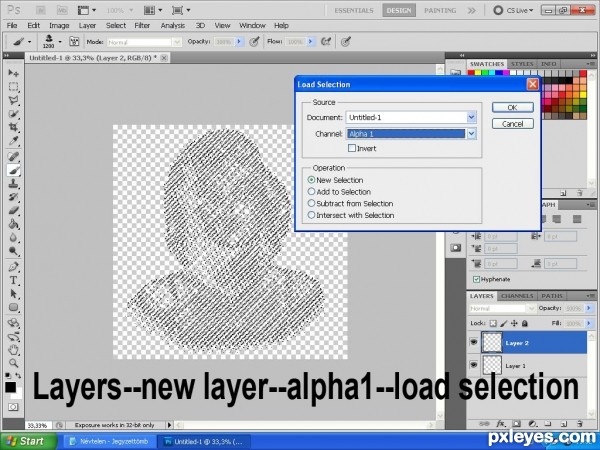The height and width of the screenshot is (450, 600).
Task: Select the Eyedropper tool
Action: (x=13, y=141)
